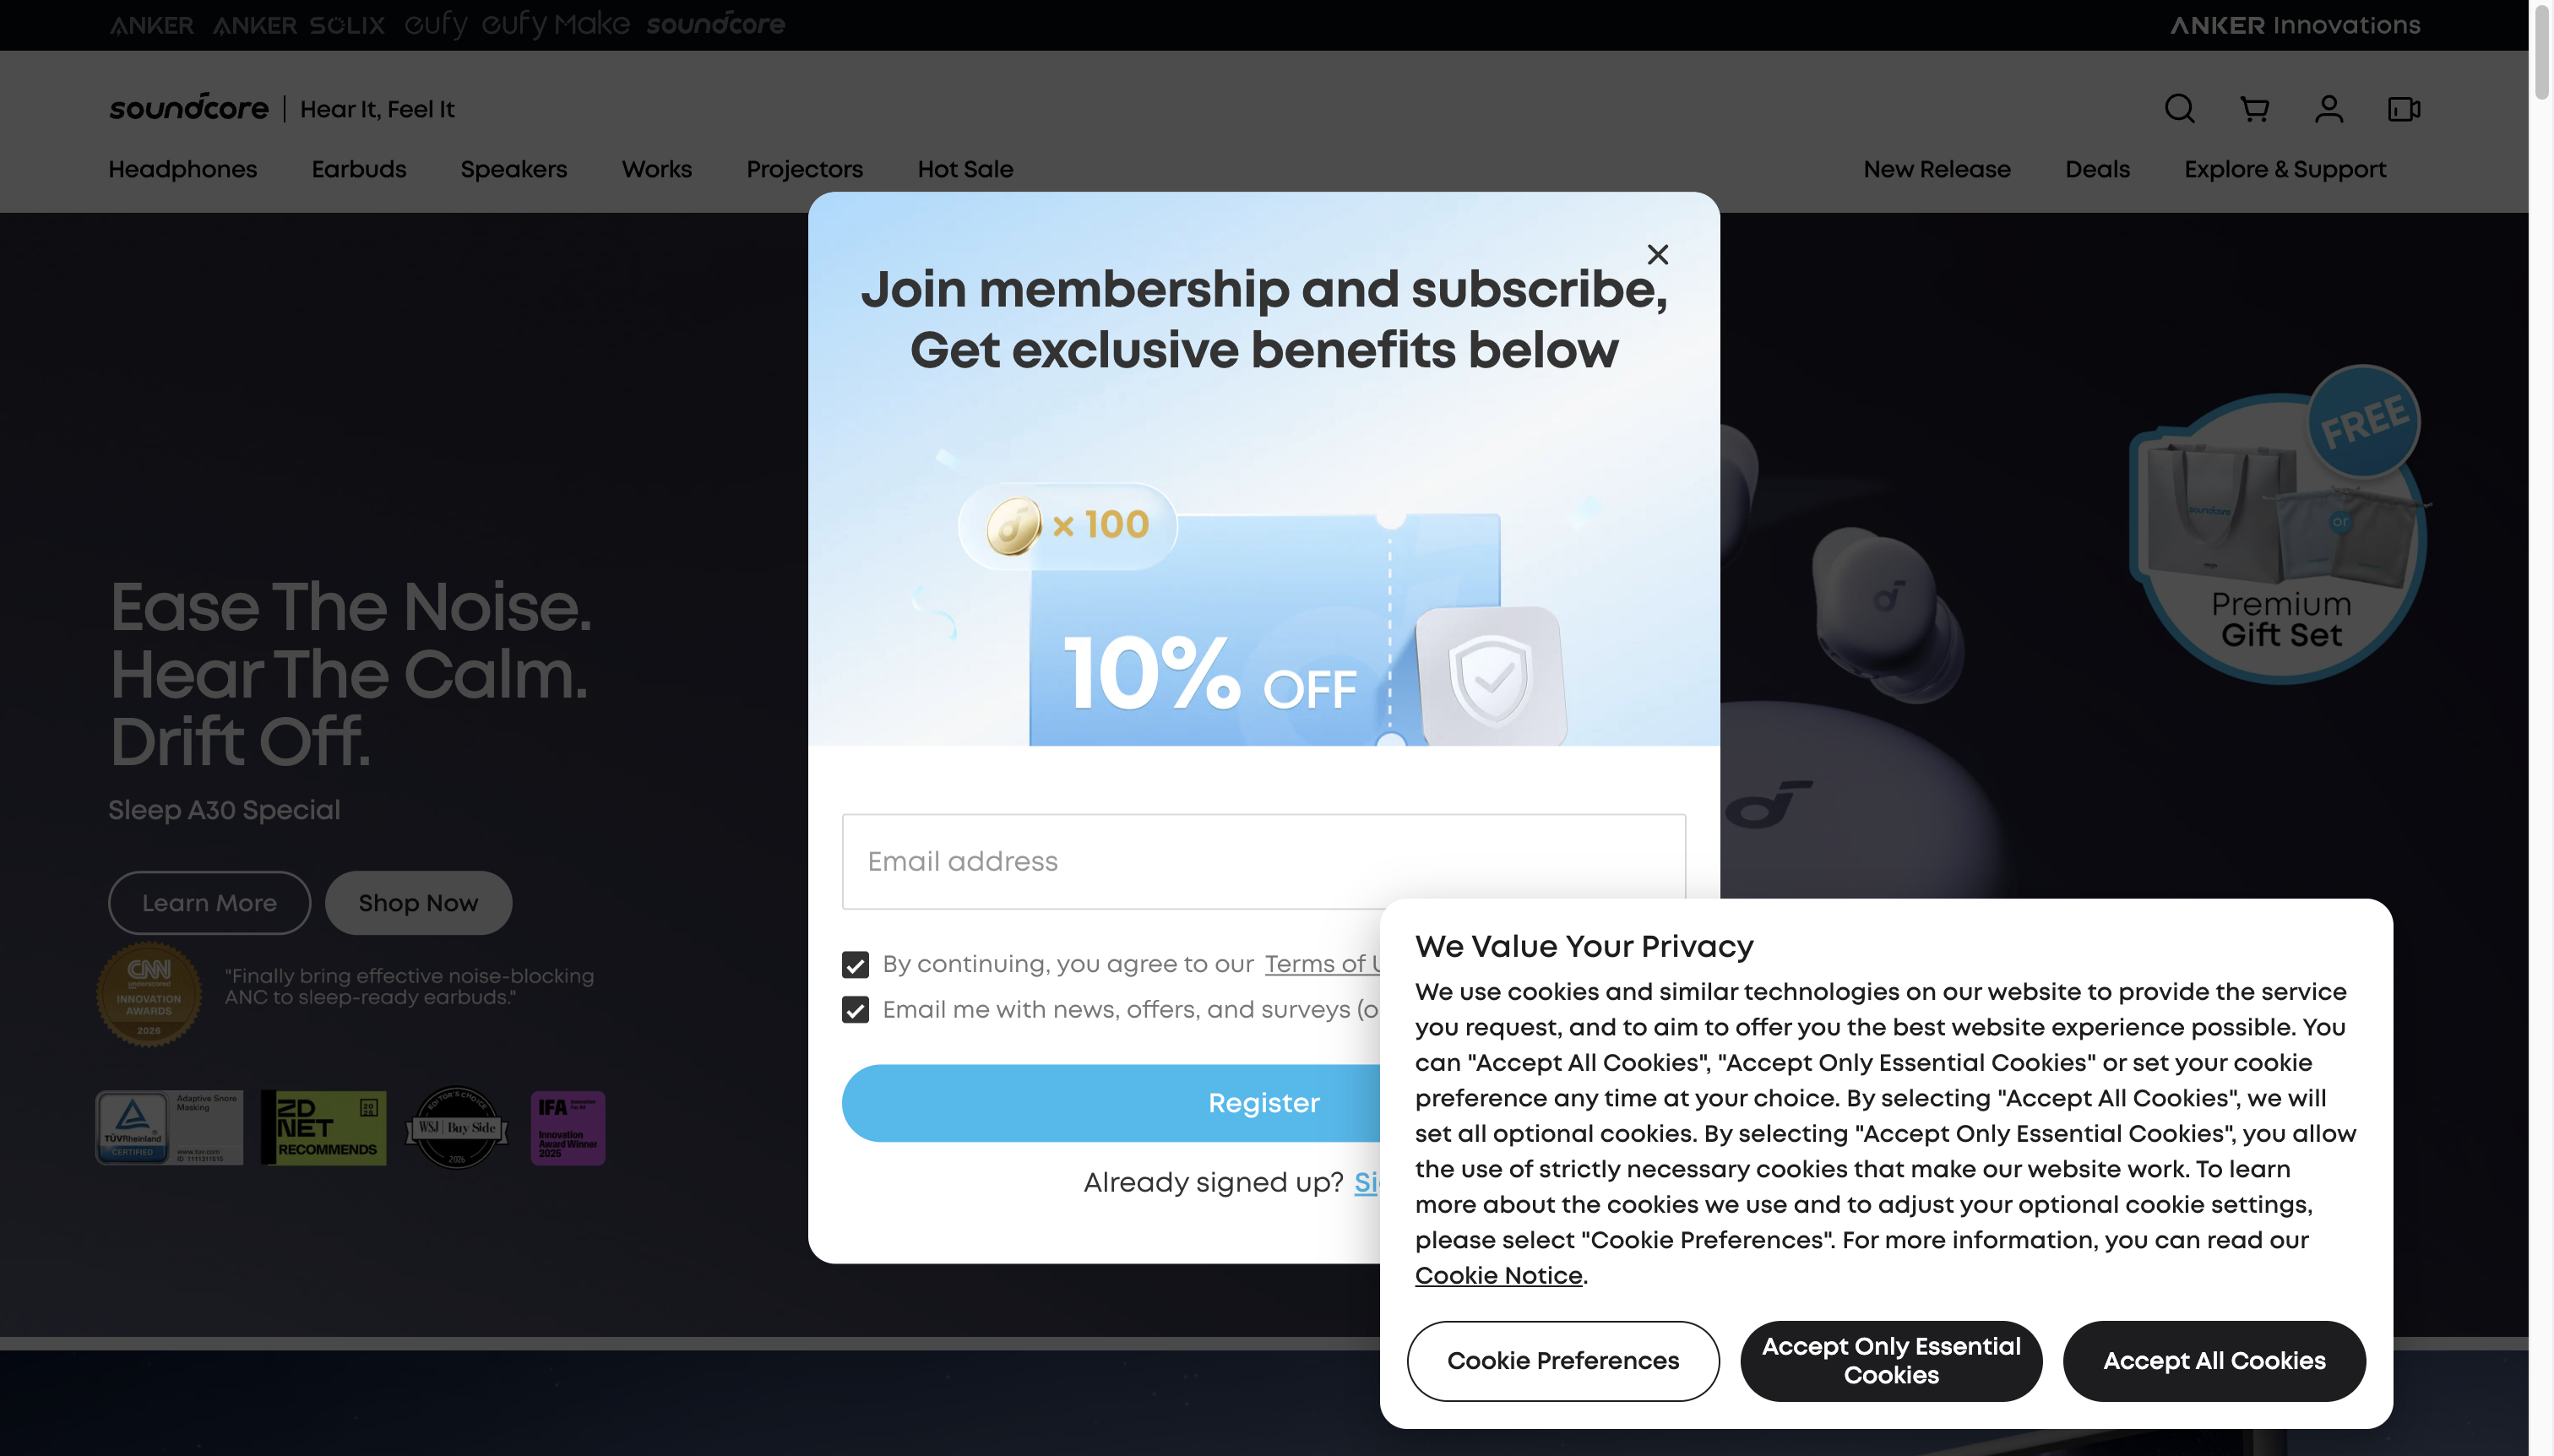Viewport: 2554px width, 1456px height.
Task: Toggle the email news and offers checkbox
Action: [x=855, y=1010]
